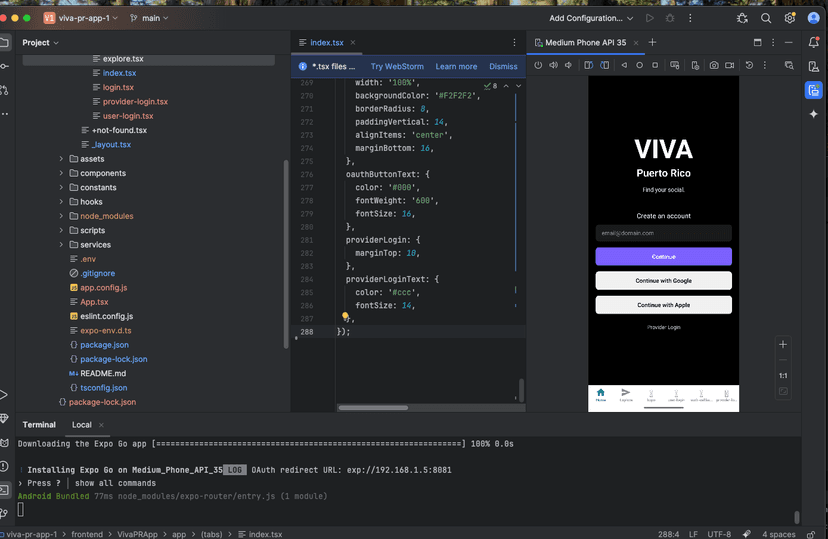Click the project tree vertical scrollbar
This screenshot has width=828, height=539.
click(x=286, y=253)
